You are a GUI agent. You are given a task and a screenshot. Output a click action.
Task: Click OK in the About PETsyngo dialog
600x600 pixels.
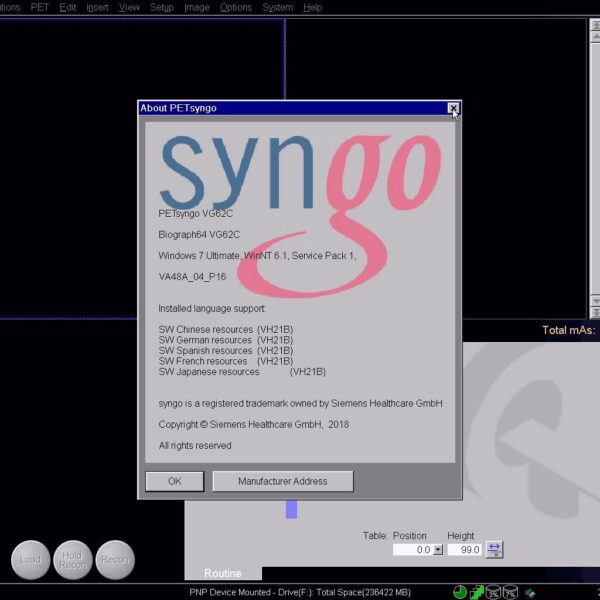pyautogui.click(x=174, y=481)
